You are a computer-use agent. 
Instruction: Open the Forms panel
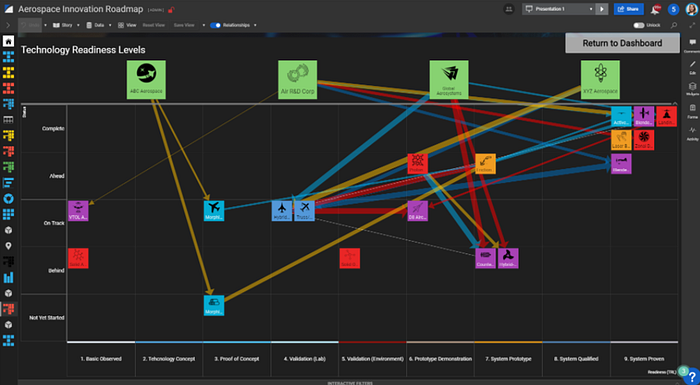(x=692, y=111)
